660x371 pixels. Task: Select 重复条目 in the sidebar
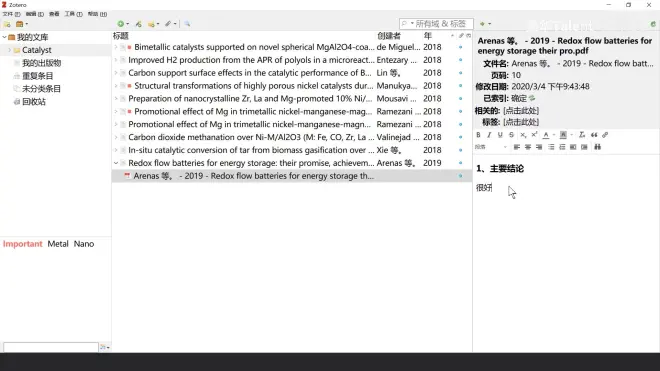coord(37,76)
